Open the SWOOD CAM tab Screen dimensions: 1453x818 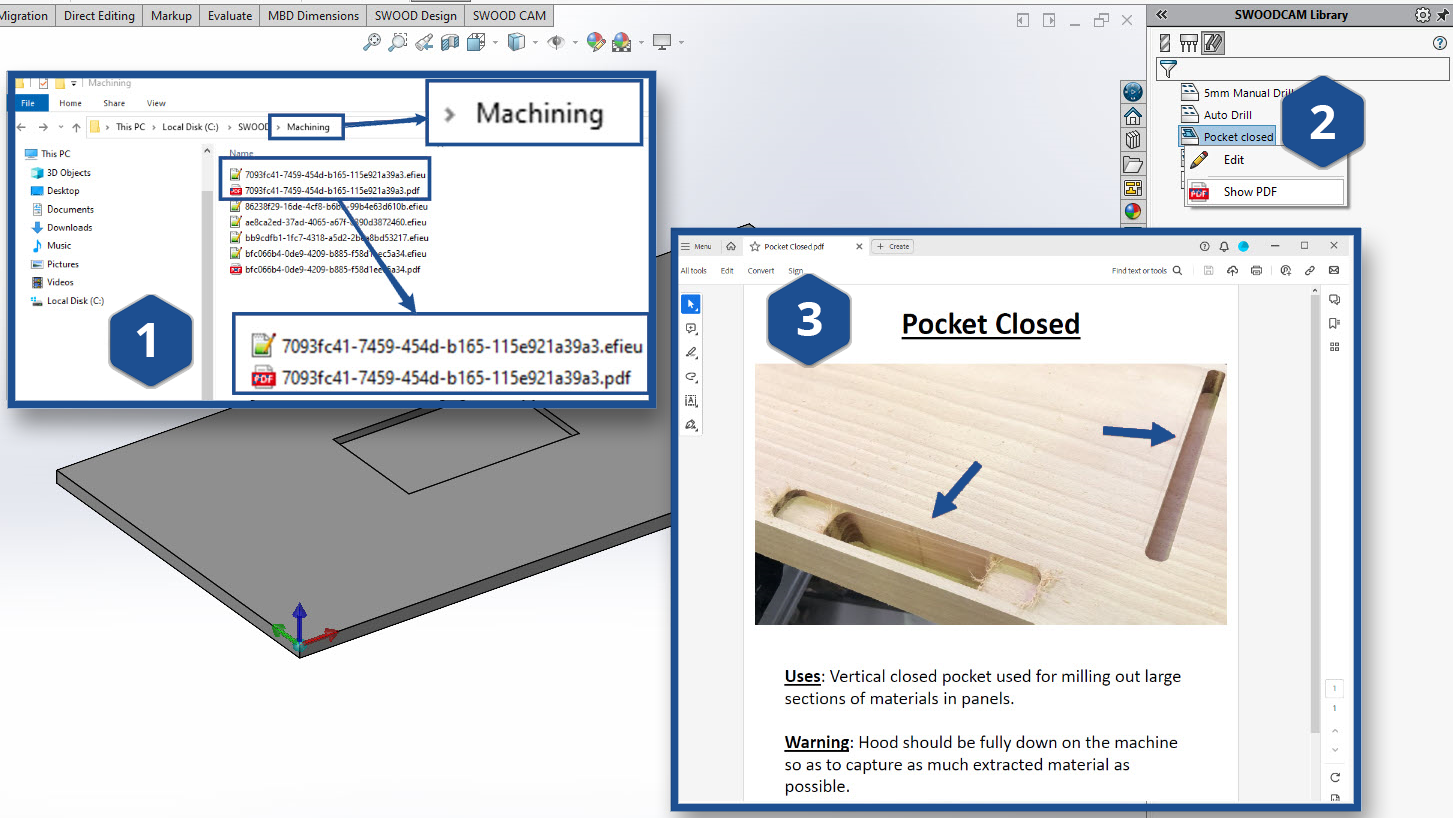tap(509, 15)
